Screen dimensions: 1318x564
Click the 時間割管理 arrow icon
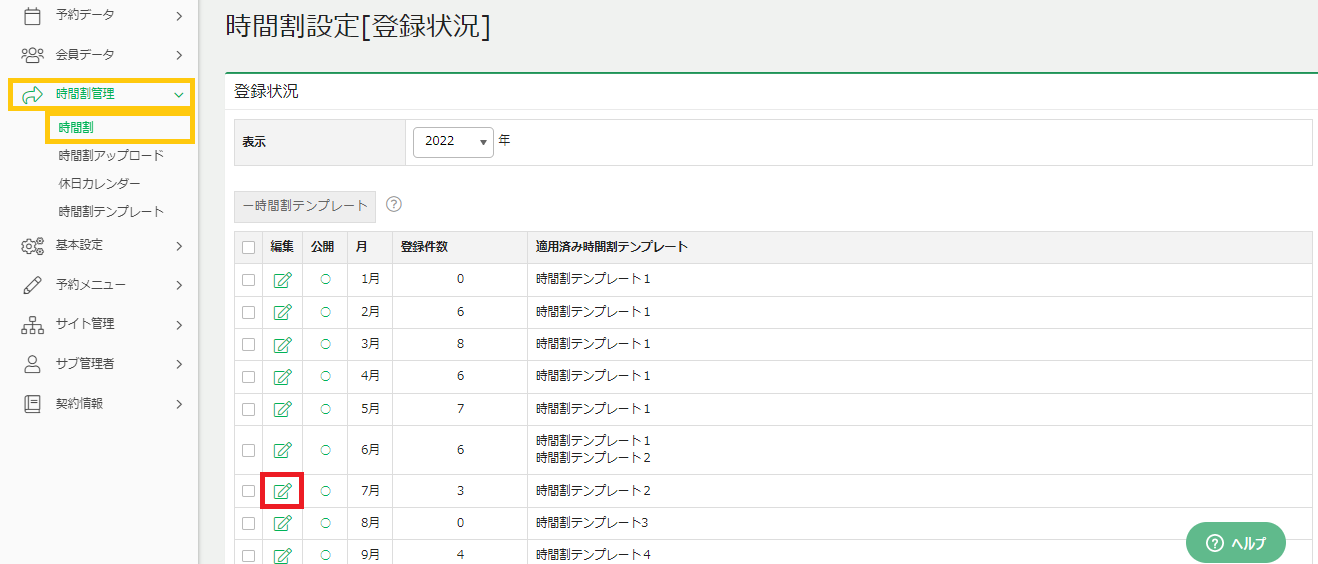[x=32, y=94]
